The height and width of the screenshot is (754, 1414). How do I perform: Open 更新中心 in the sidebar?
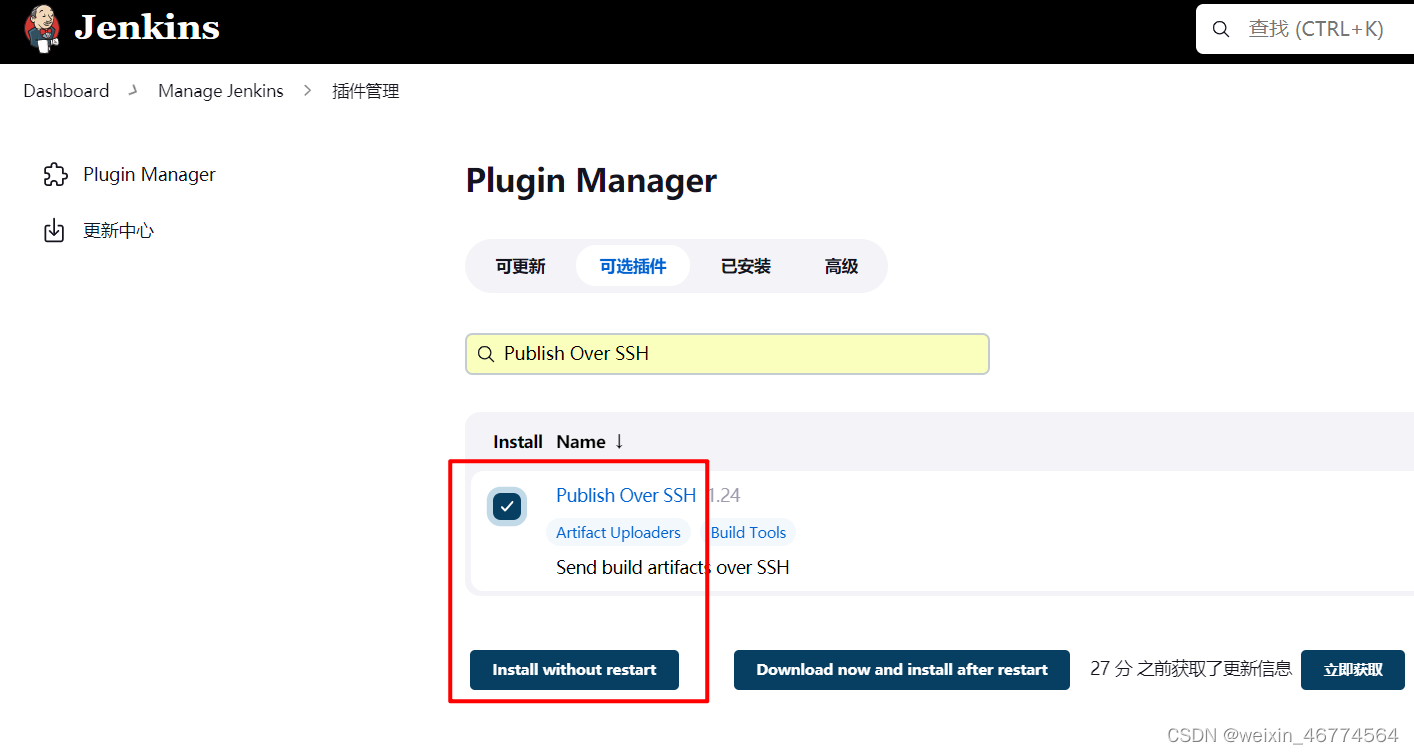click(119, 231)
